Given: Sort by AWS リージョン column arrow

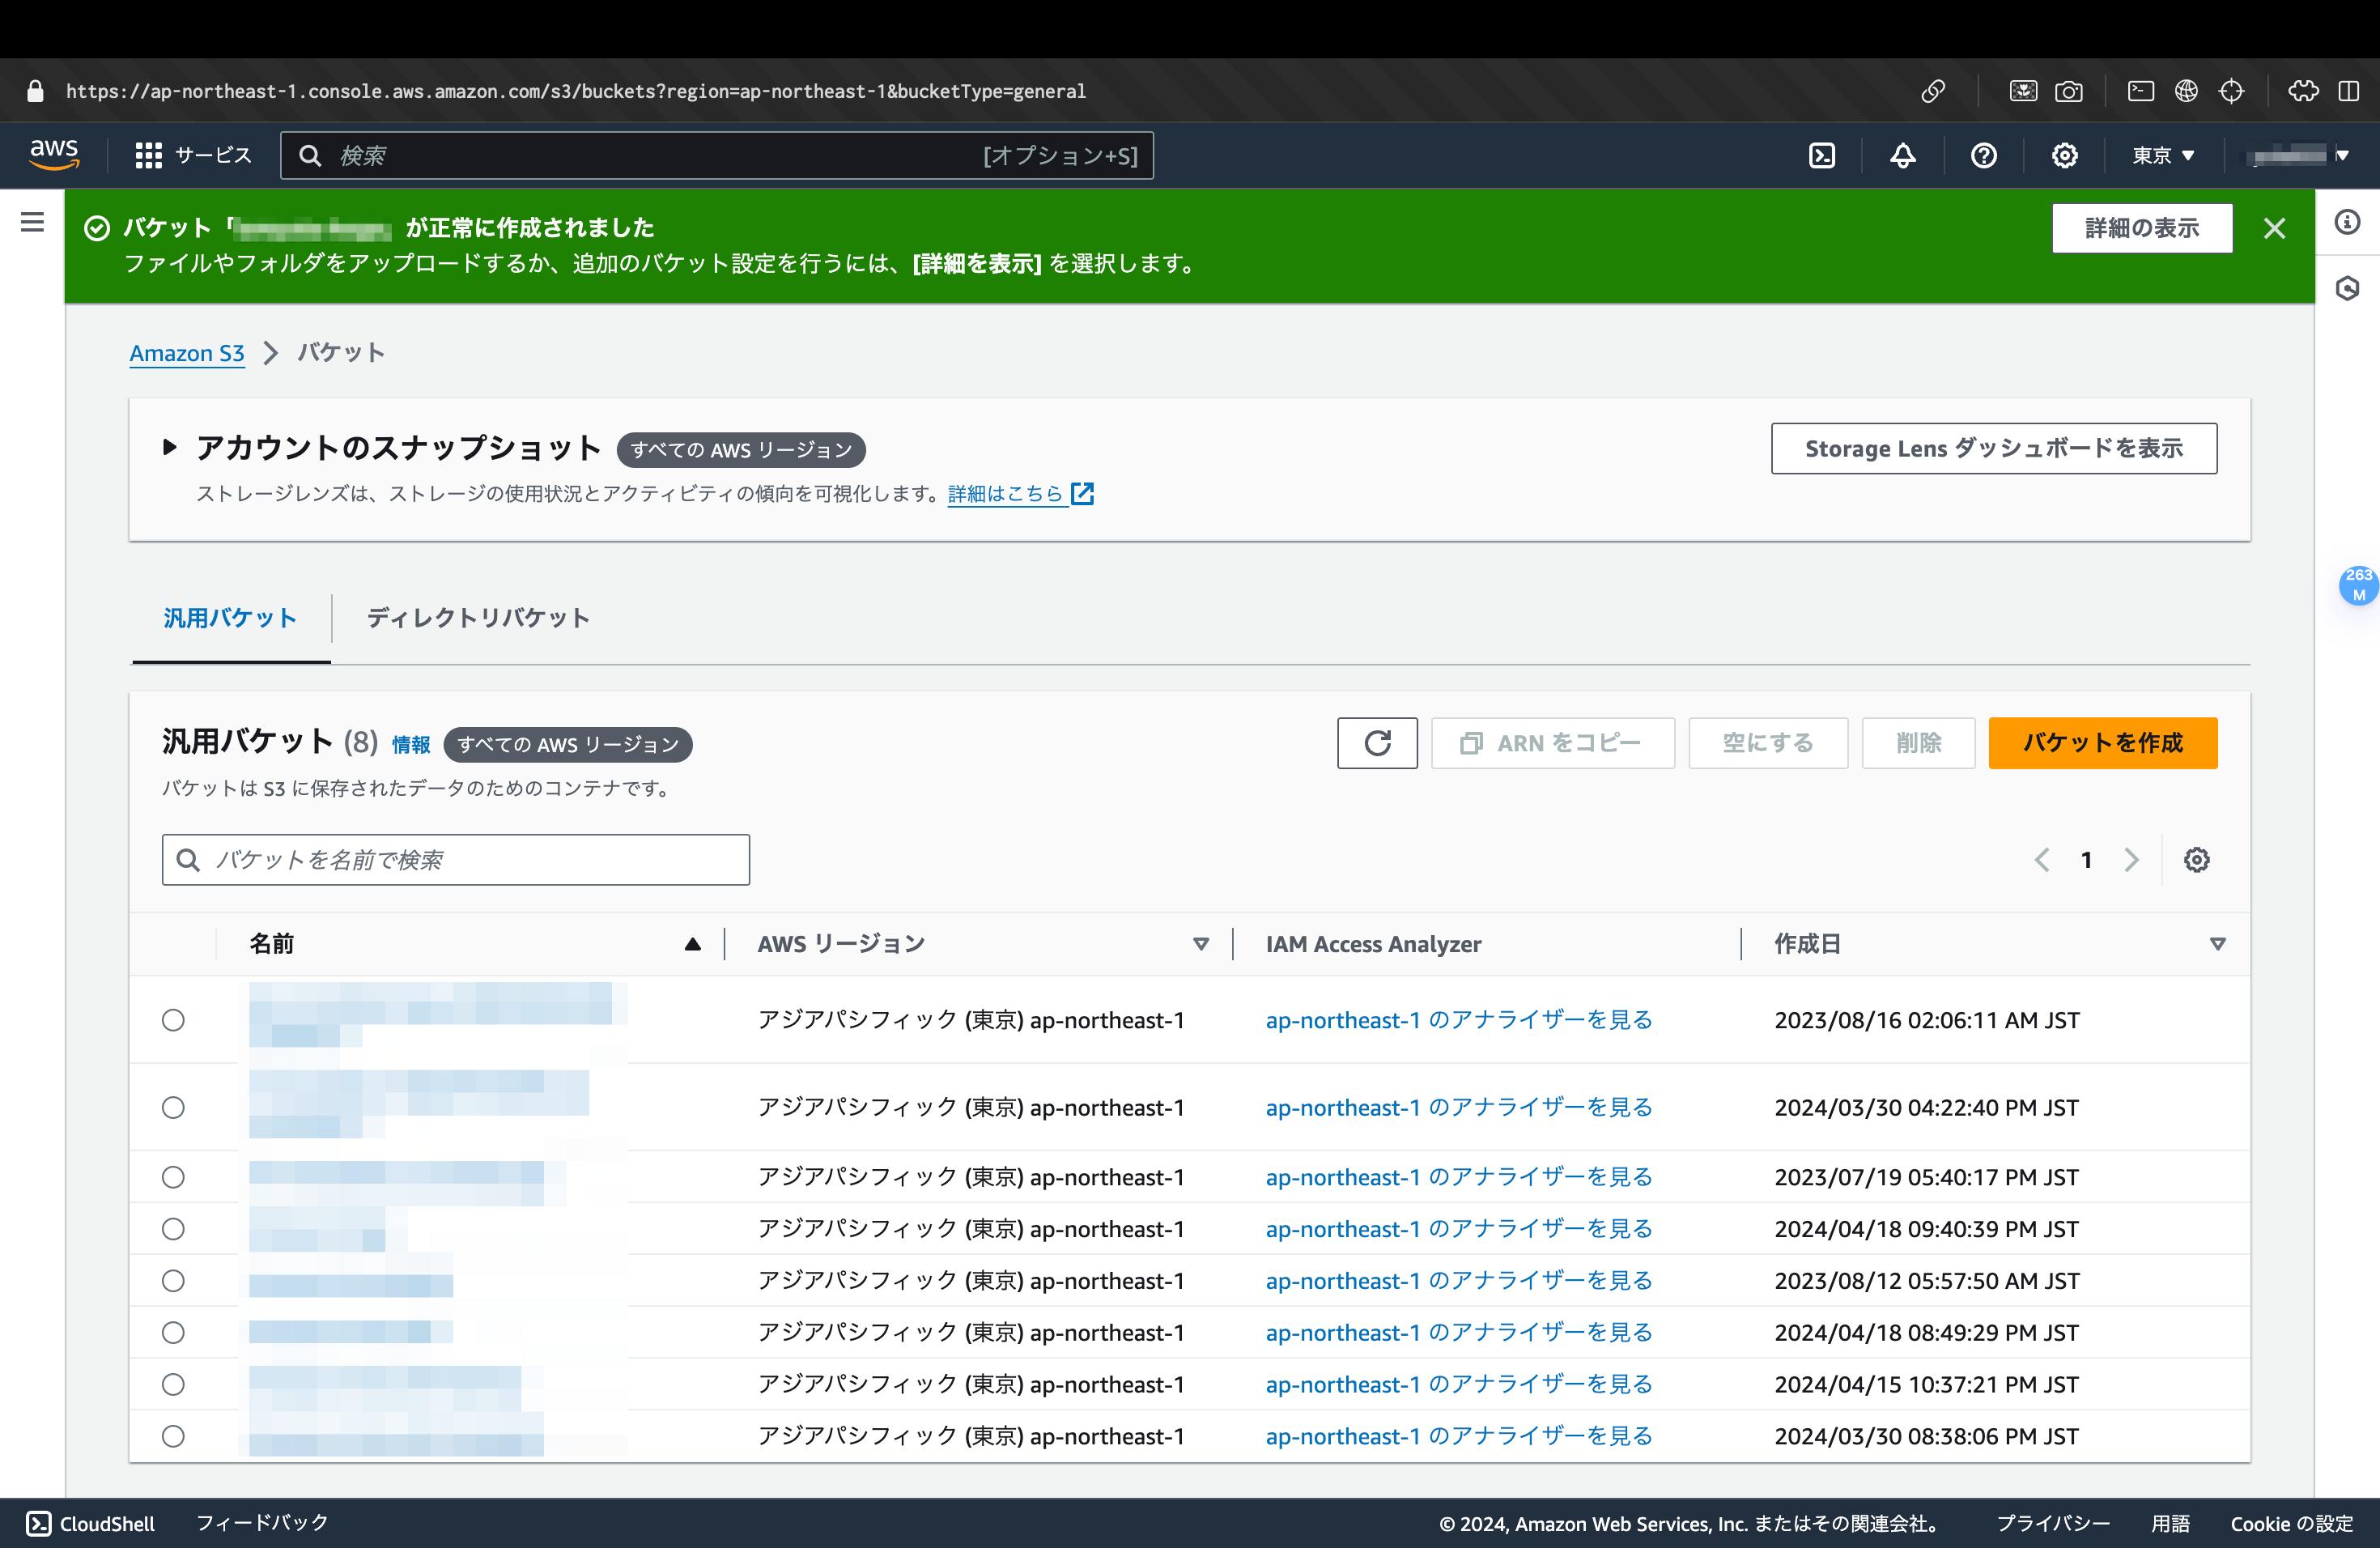Looking at the screenshot, I should pyautogui.click(x=1200, y=944).
